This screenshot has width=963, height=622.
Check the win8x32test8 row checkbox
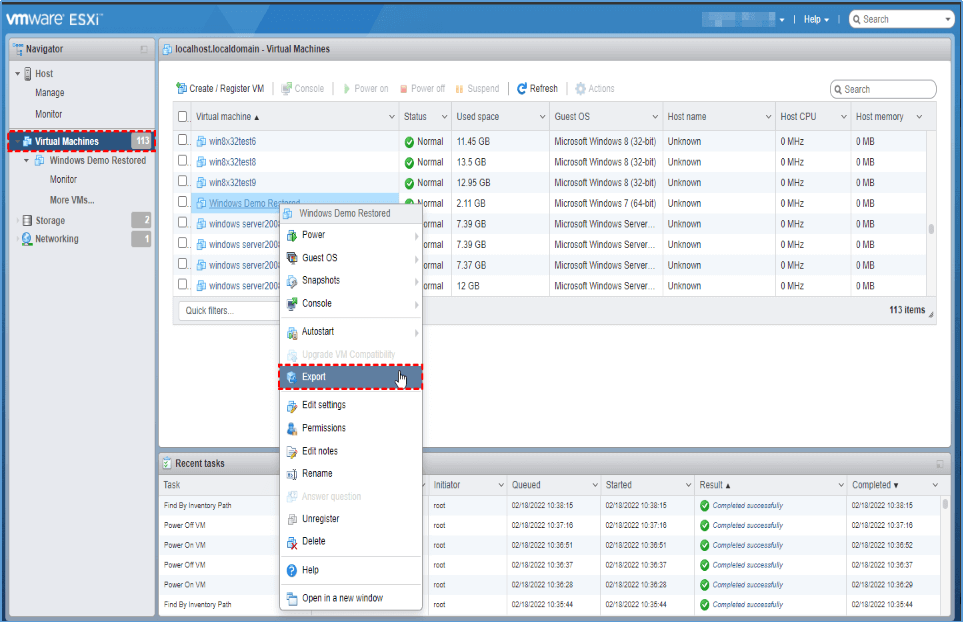183,161
